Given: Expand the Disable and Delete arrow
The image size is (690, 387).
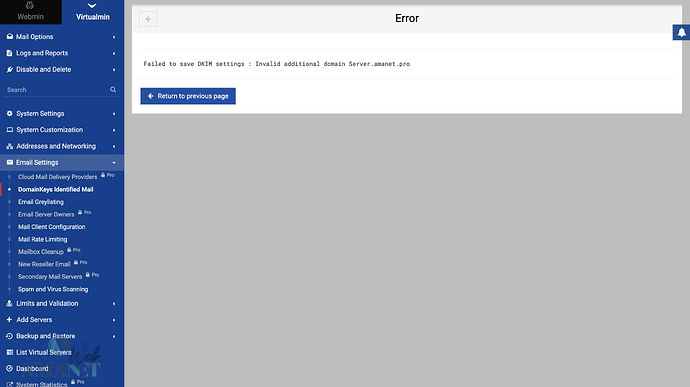Looking at the screenshot, I should click(x=114, y=70).
